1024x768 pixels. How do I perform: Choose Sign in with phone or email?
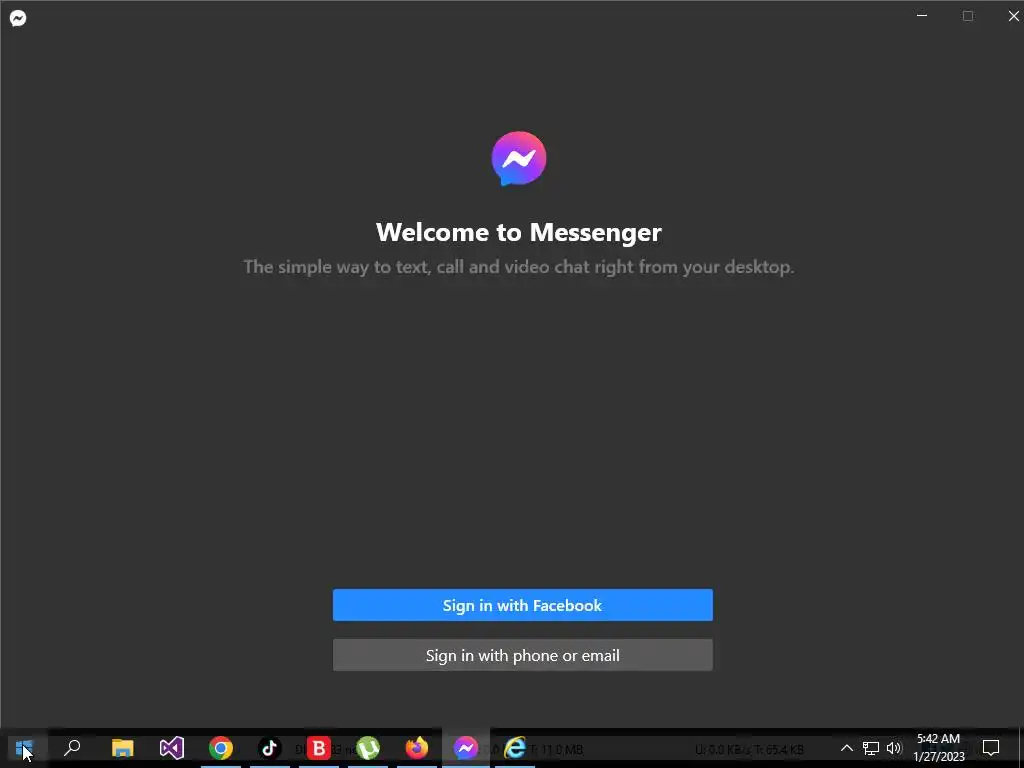pyautogui.click(x=522, y=655)
